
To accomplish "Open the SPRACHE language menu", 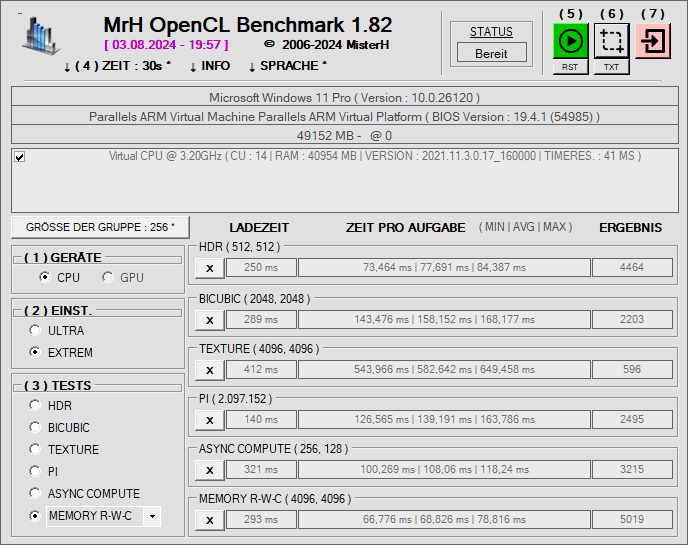I will point(287,66).
